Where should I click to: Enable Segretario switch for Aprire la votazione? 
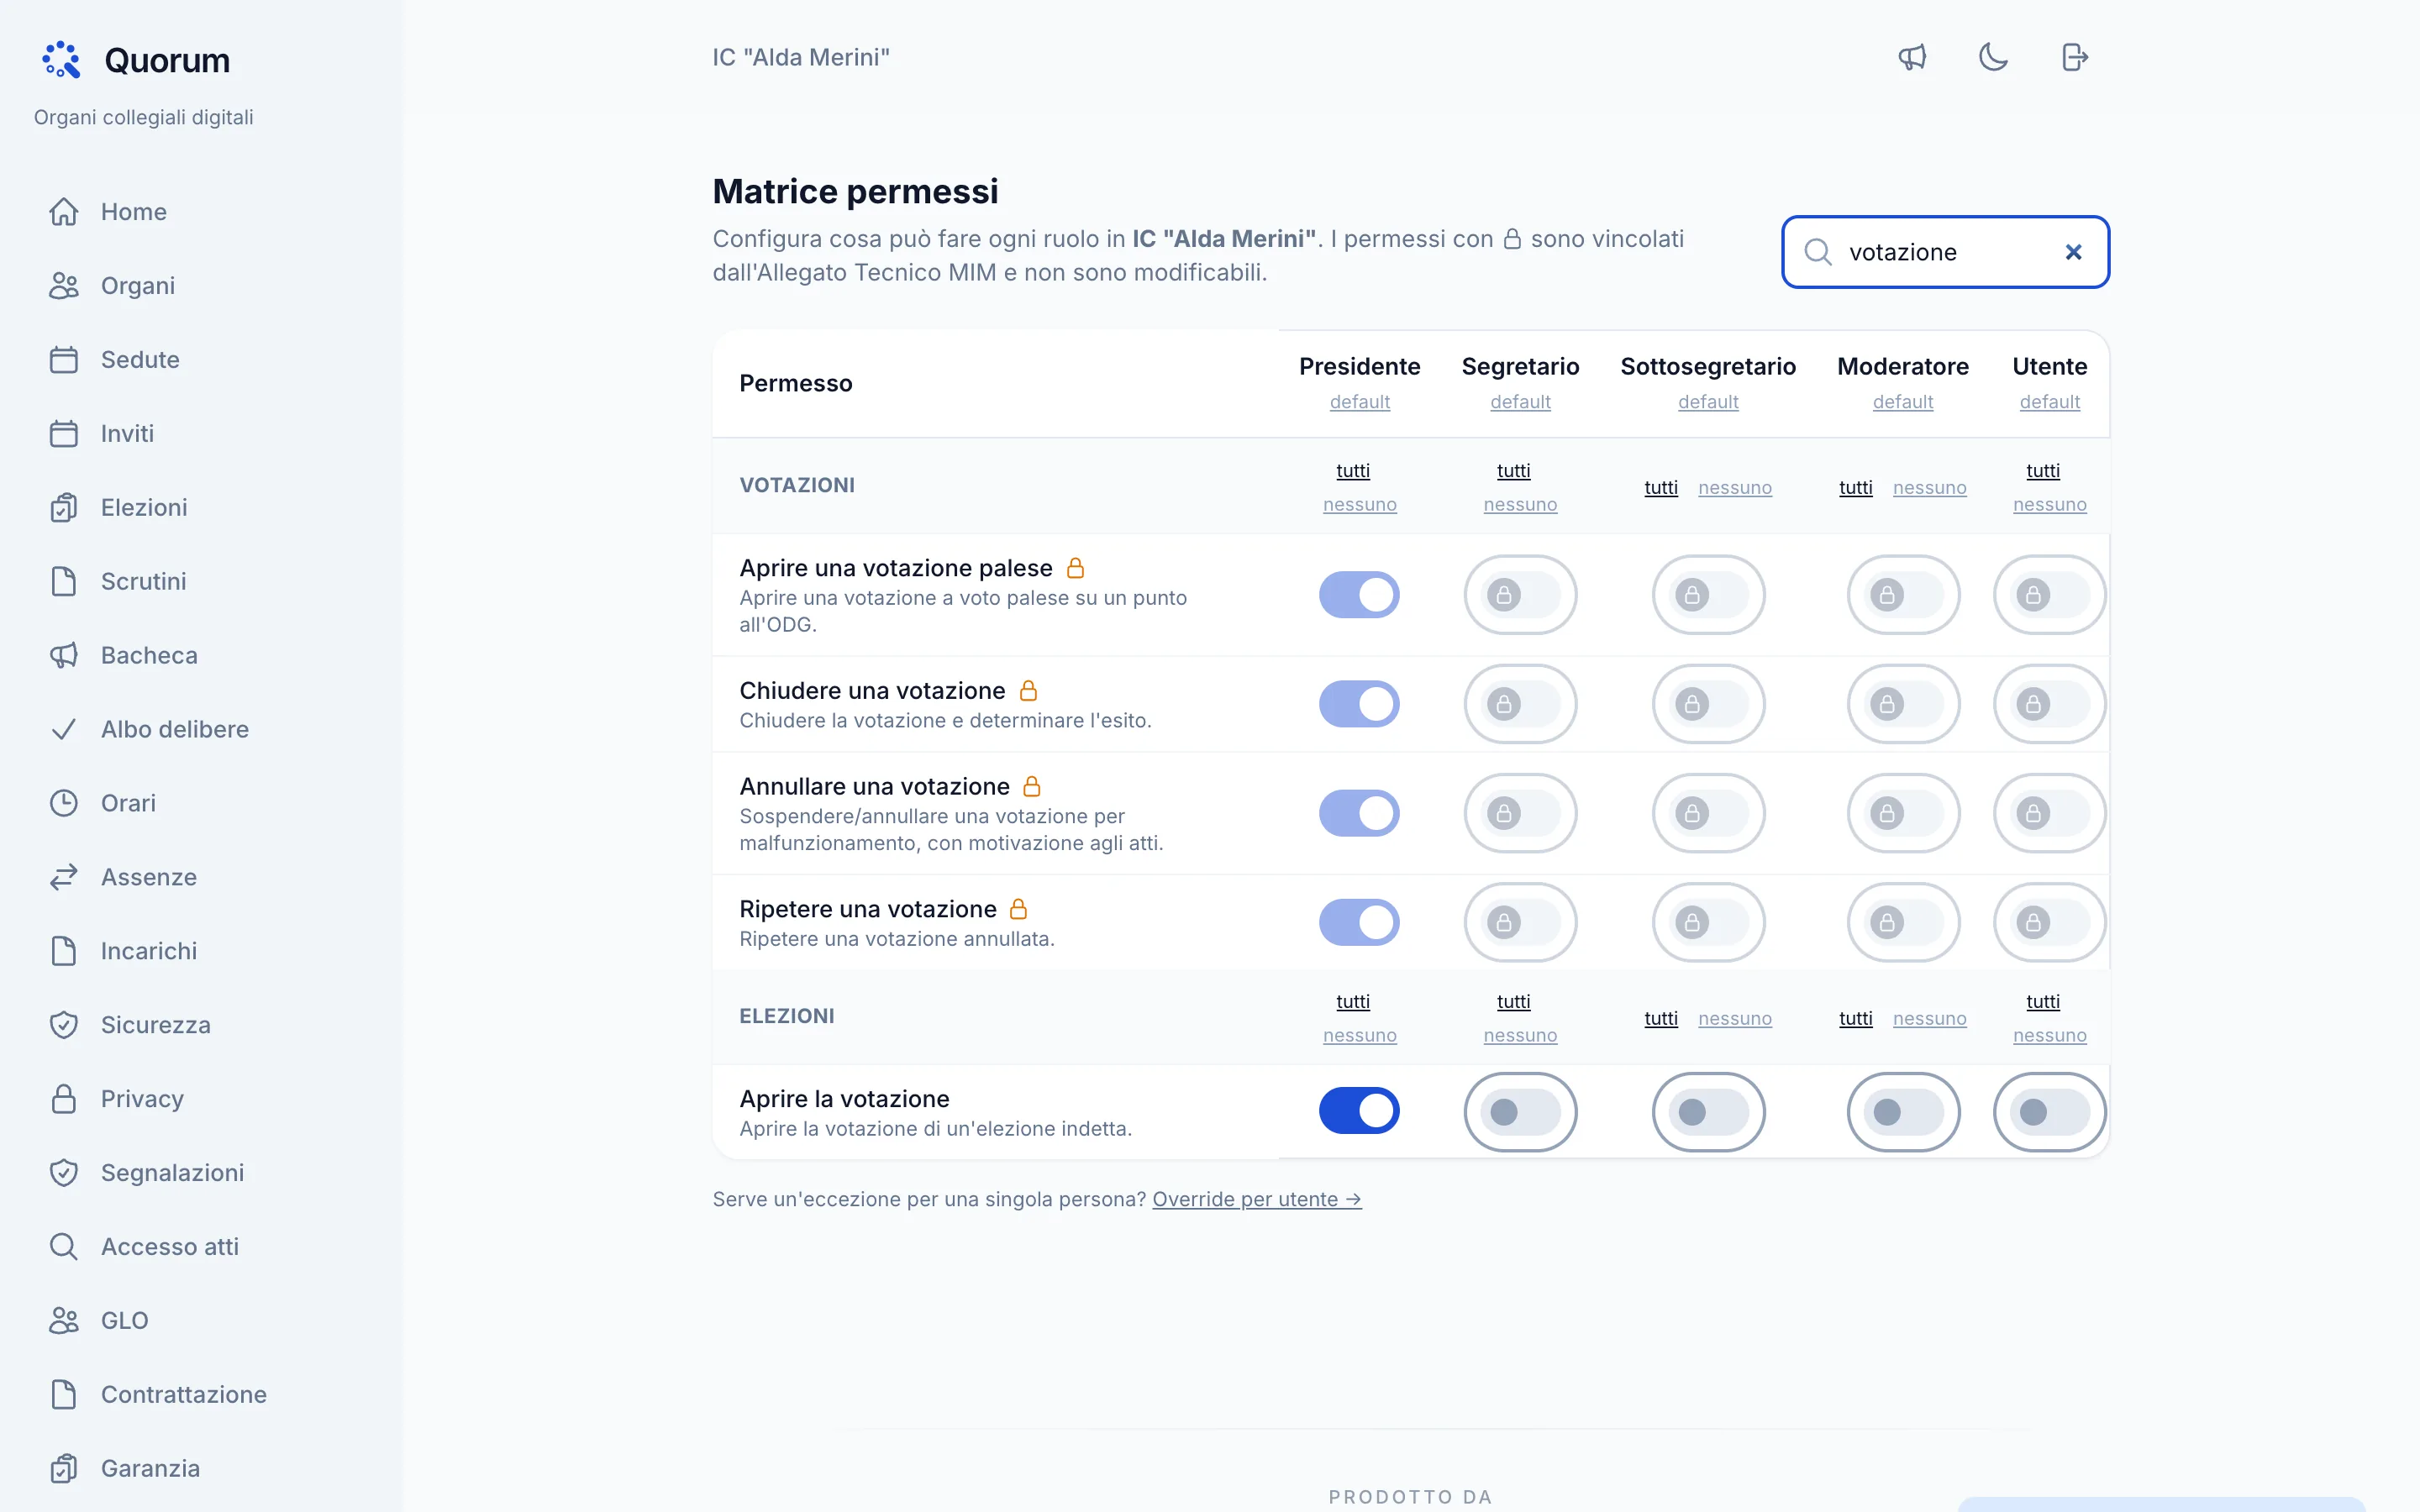1520,1112
